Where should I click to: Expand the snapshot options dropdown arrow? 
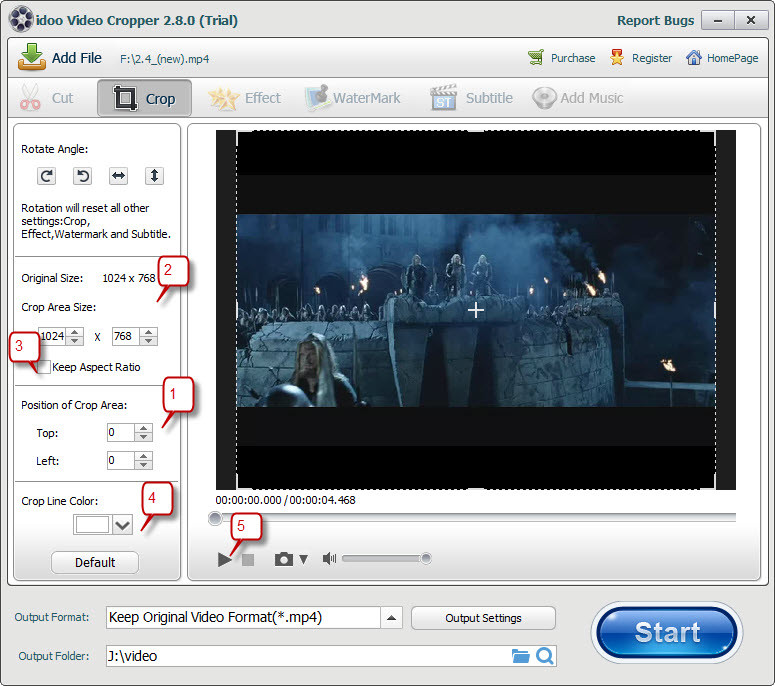303,559
